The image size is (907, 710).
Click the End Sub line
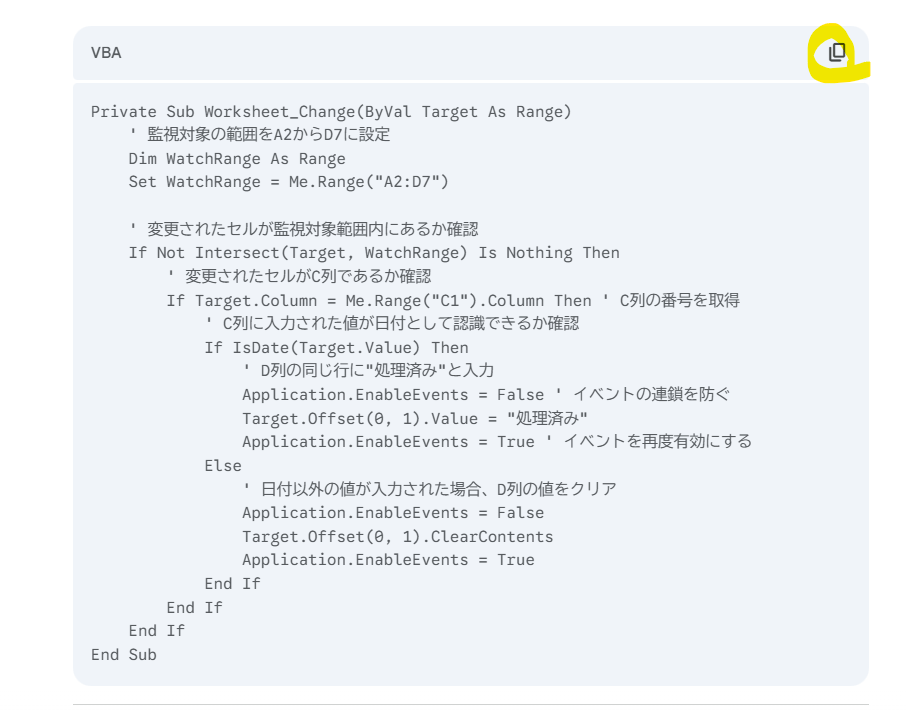coord(124,654)
